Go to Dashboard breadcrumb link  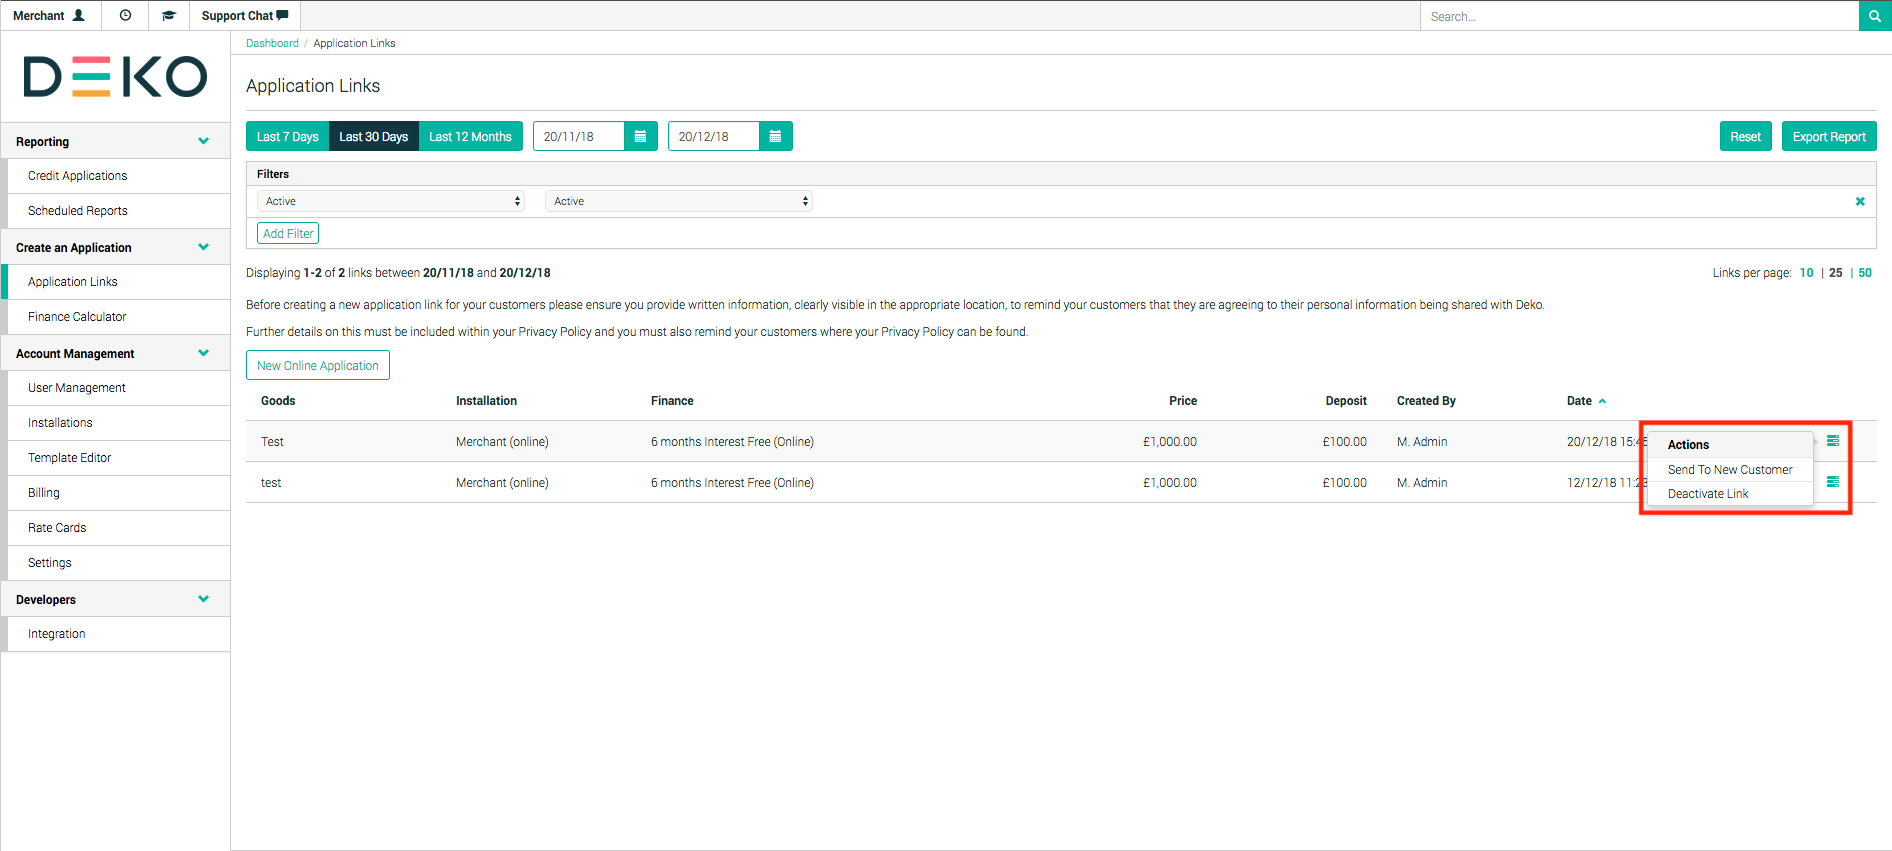272,43
